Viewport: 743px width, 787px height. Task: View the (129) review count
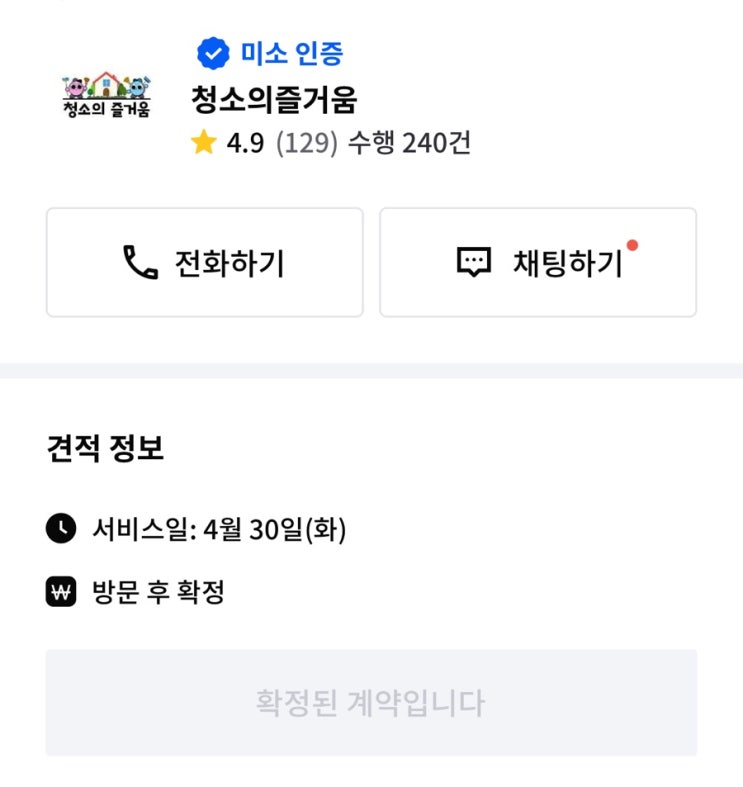(x=307, y=143)
